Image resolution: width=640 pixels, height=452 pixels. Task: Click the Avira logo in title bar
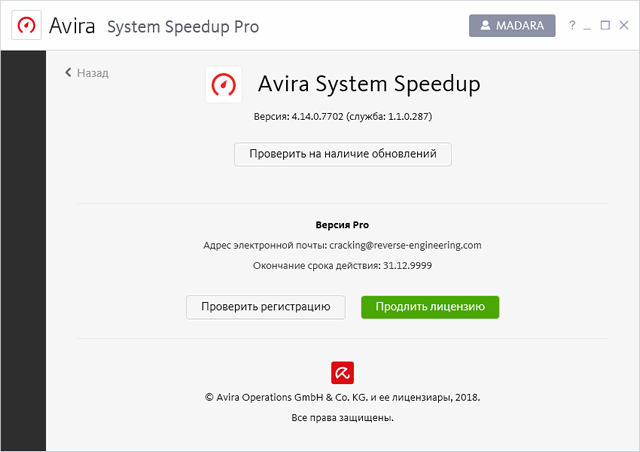point(26,25)
